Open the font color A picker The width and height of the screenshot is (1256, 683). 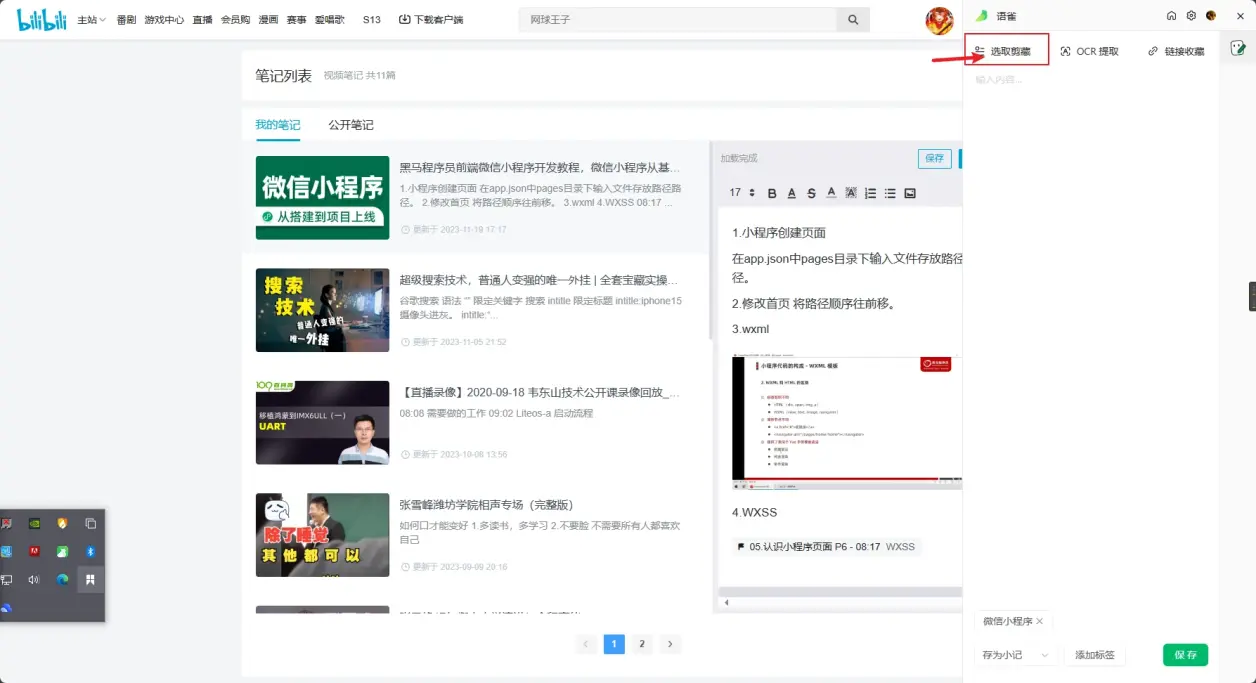coord(831,193)
